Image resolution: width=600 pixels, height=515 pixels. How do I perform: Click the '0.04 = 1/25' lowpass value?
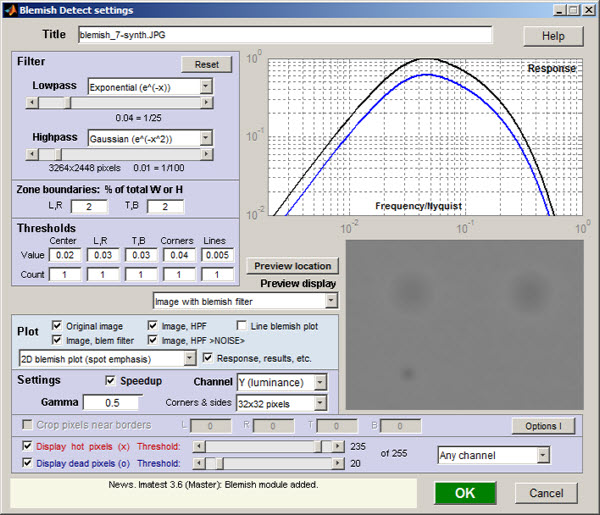[139, 118]
